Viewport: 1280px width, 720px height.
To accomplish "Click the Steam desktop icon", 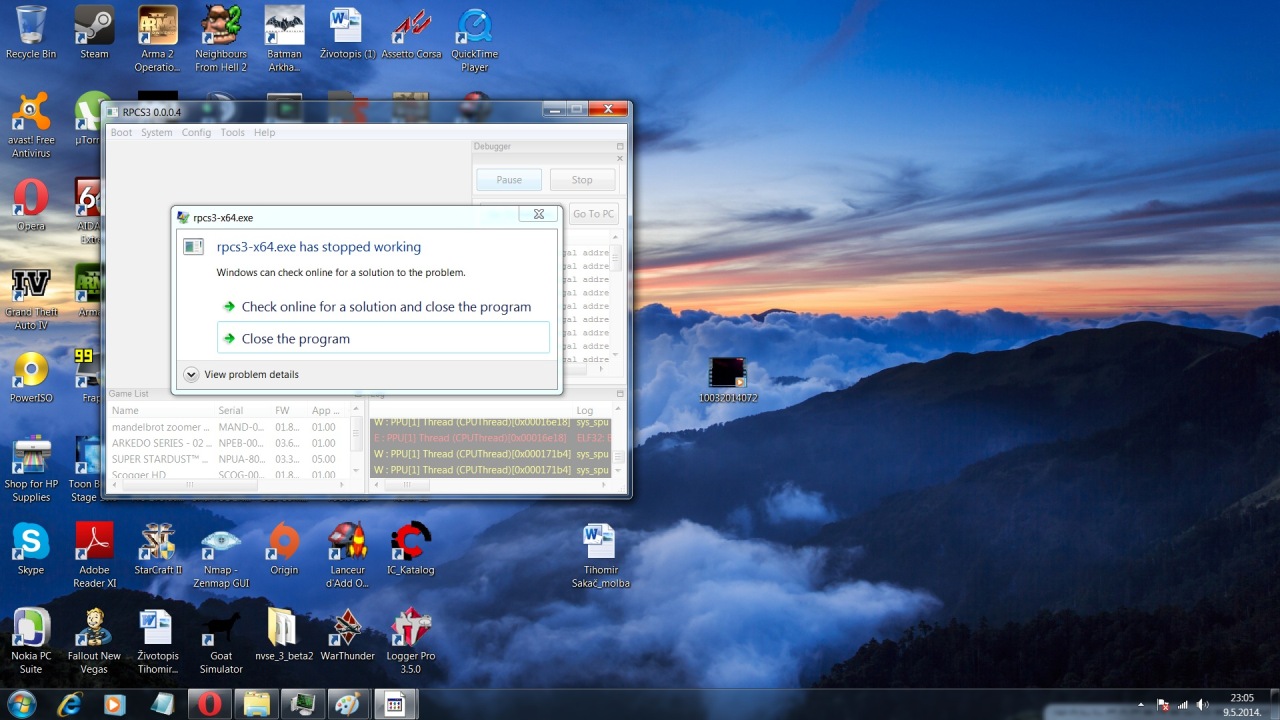I will [x=94, y=28].
